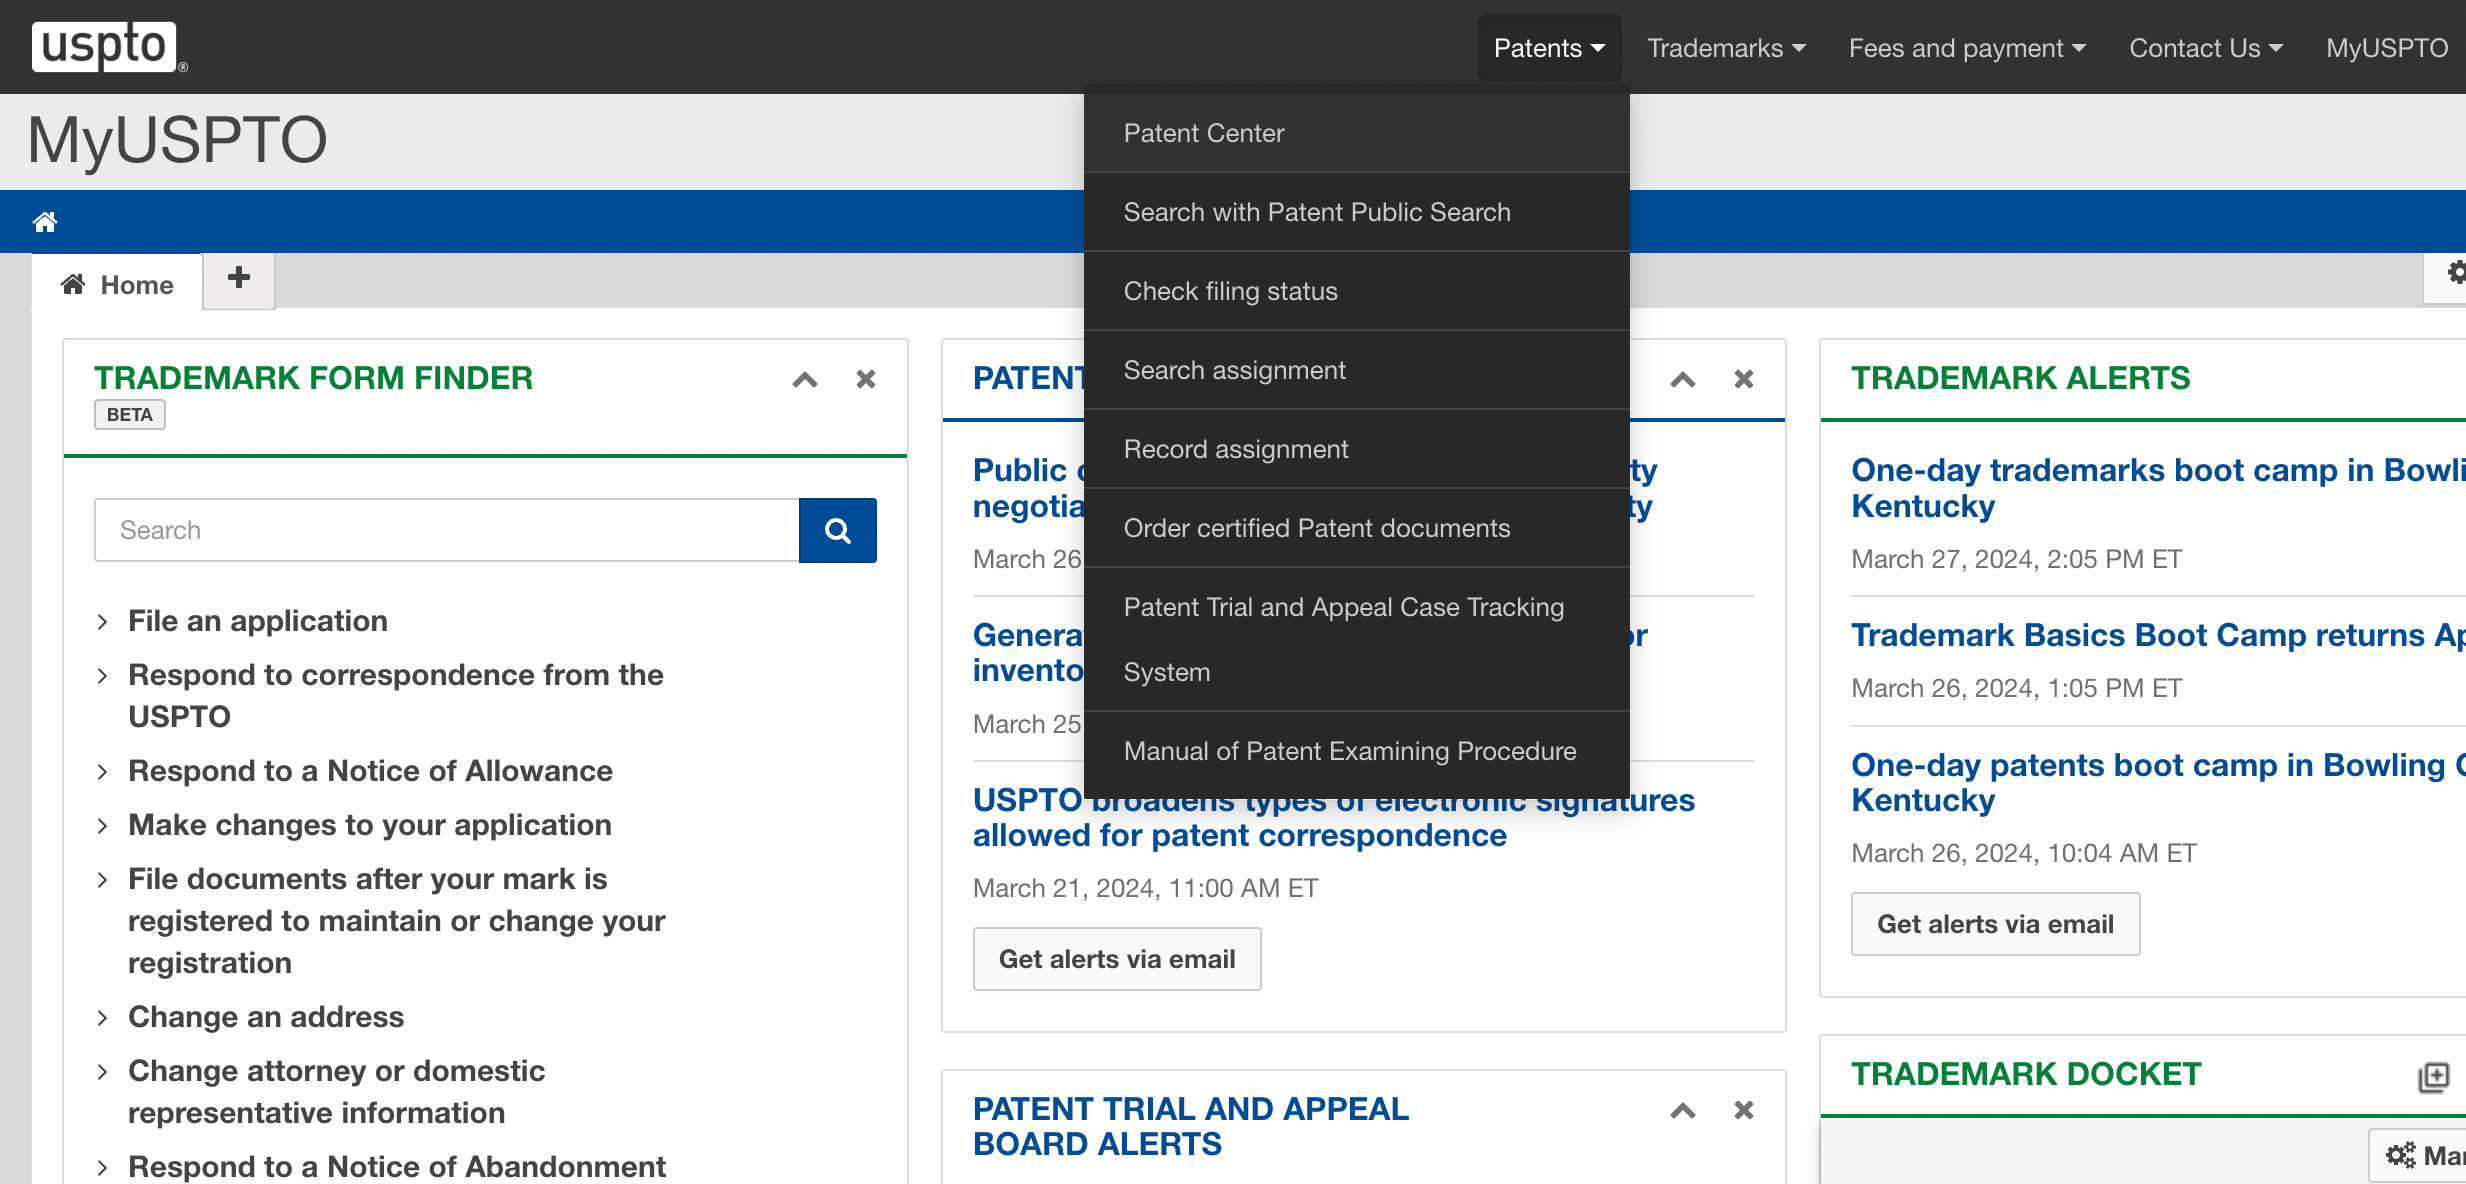The width and height of the screenshot is (2466, 1184).
Task: Click the Trademark Form Finder search field
Action: 447,530
